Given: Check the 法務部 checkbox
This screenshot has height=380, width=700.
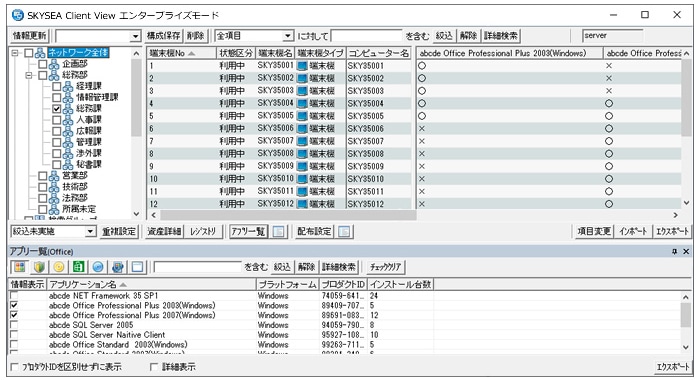Looking at the screenshot, I should (x=42, y=198).
